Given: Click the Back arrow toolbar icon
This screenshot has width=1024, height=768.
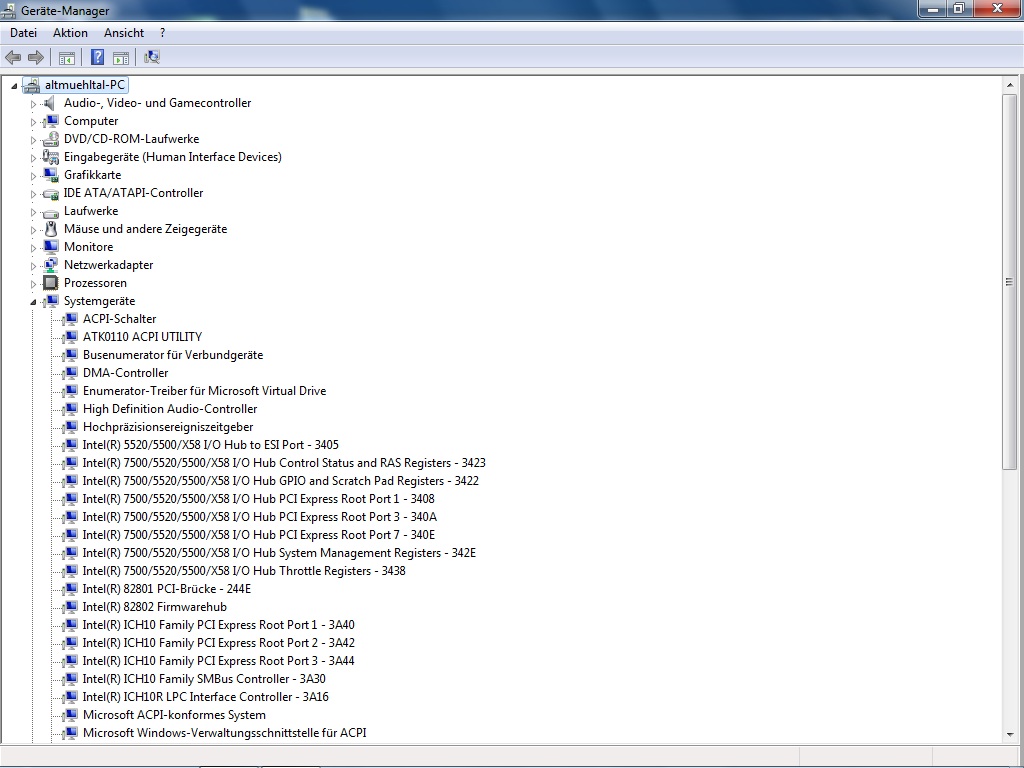Looking at the screenshot, I should click(x=13, y=57).
